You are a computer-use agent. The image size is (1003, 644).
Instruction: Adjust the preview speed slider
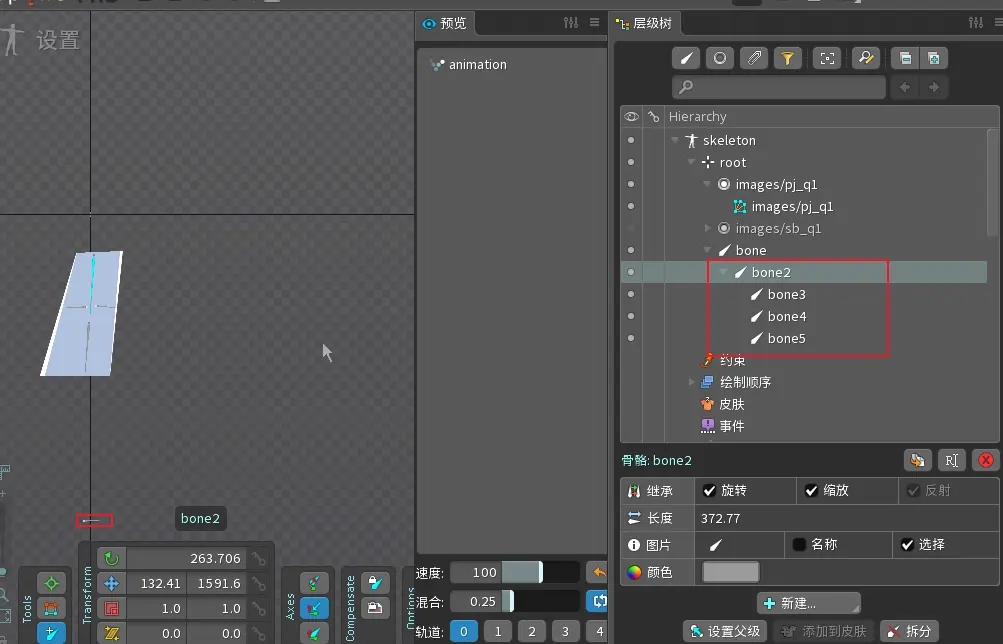click(541, 572)
